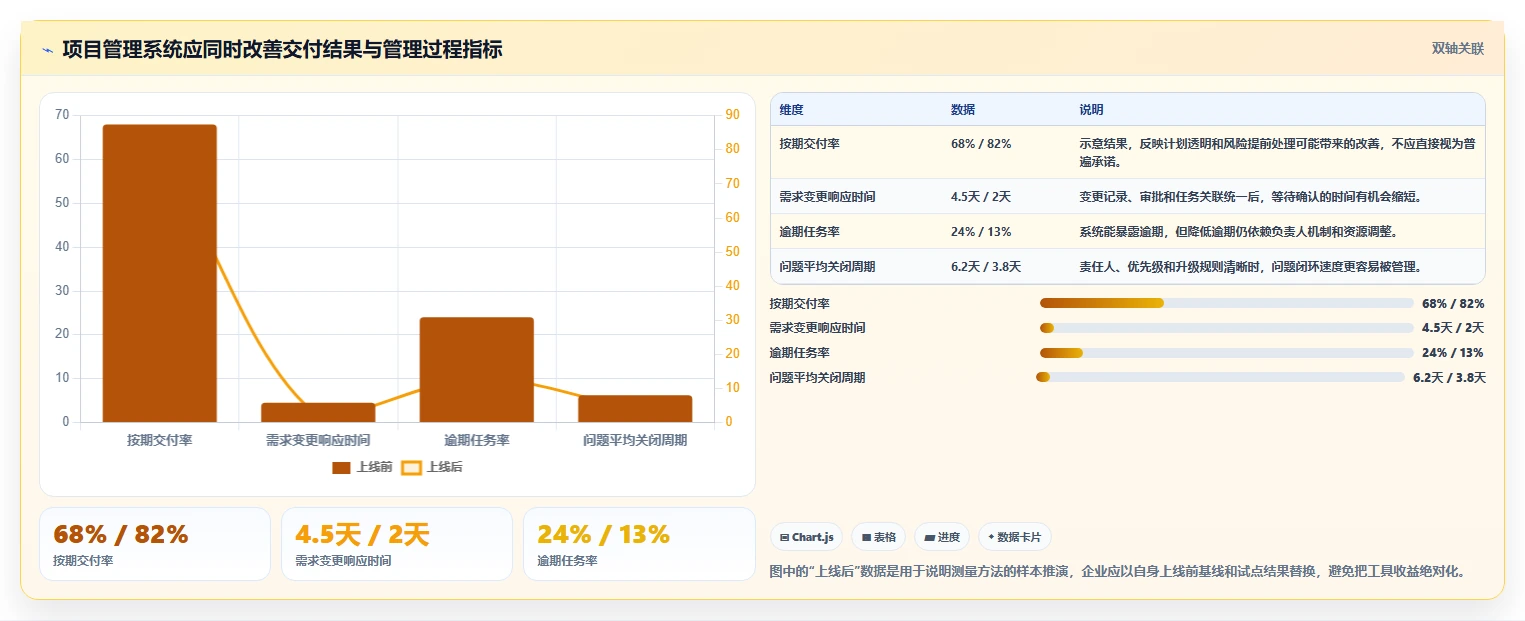Image resolution: width=1525 pixels, height=621 pixels.
Task: Click the 问题平均关闭周期 cell in the table
Action: pyautogui.click(x=828, y=266)
